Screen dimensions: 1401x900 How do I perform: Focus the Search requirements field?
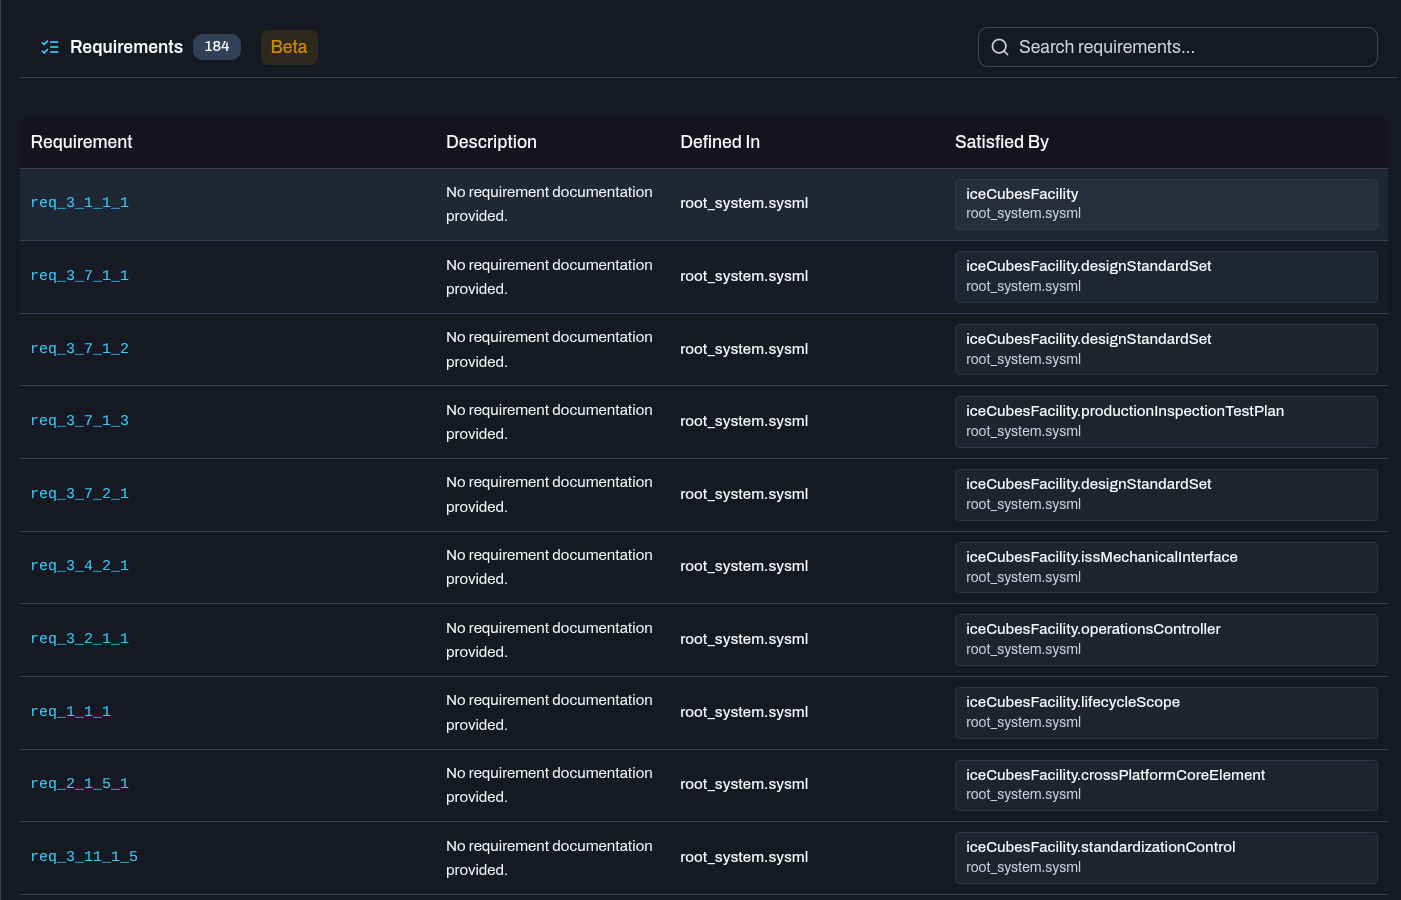(x=1177, y=47)
